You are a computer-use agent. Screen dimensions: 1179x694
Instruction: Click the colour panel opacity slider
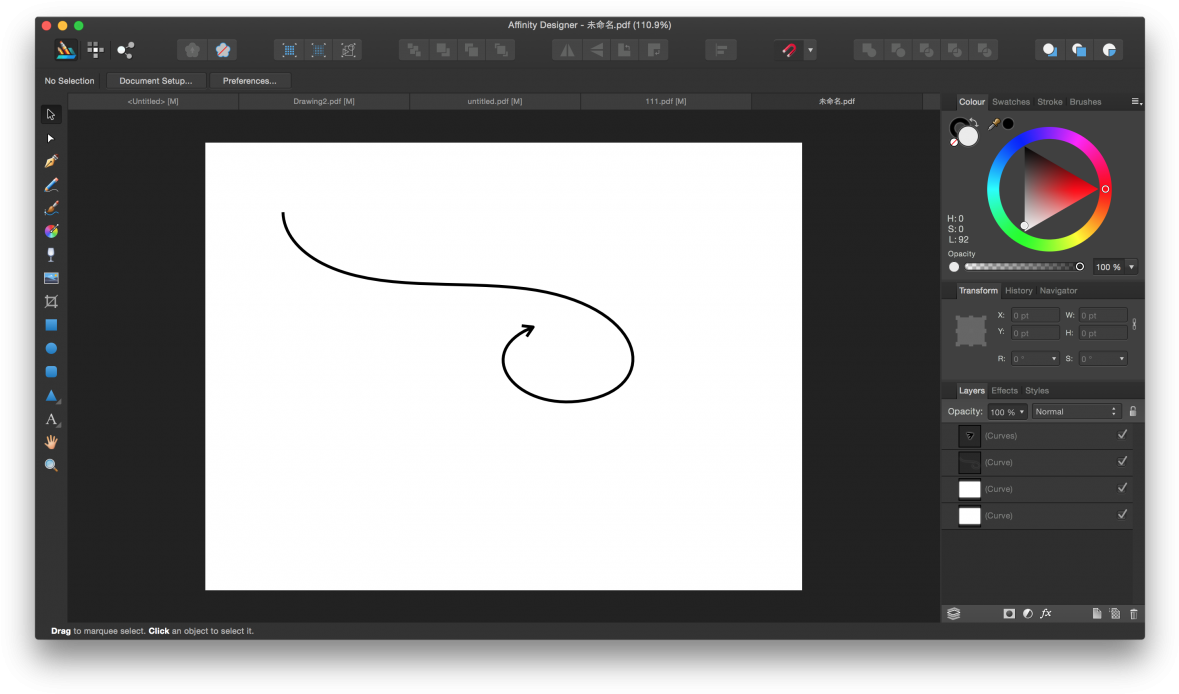(1020, 267)
